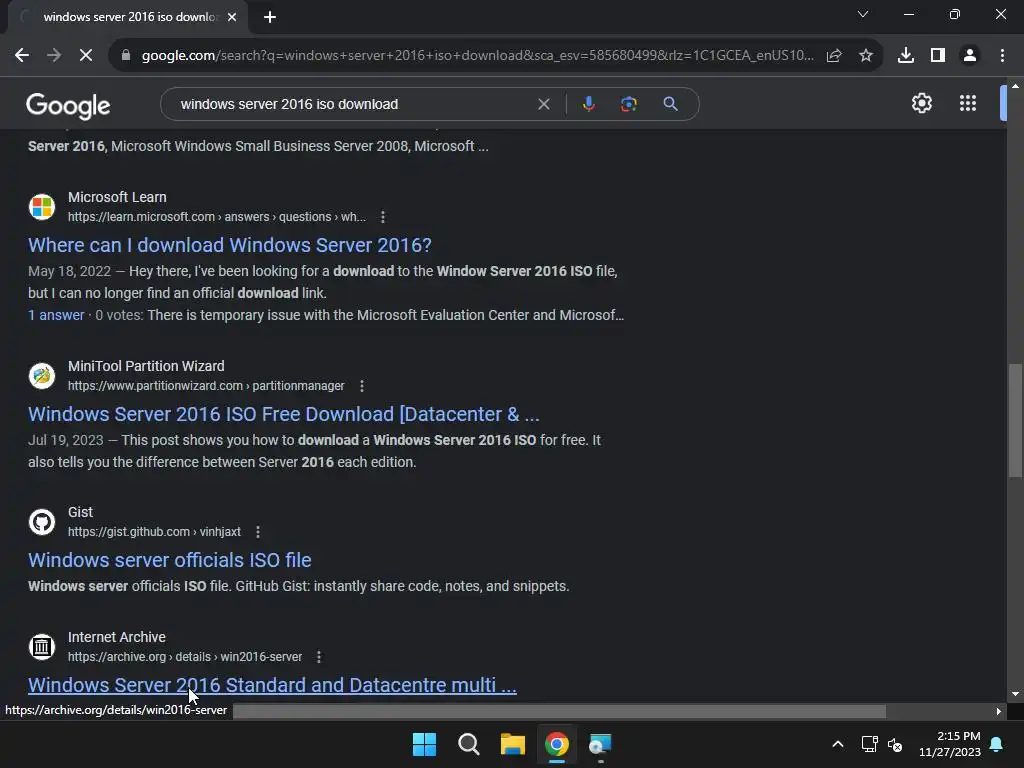Open Chrome profile menu

pos(970,56)
